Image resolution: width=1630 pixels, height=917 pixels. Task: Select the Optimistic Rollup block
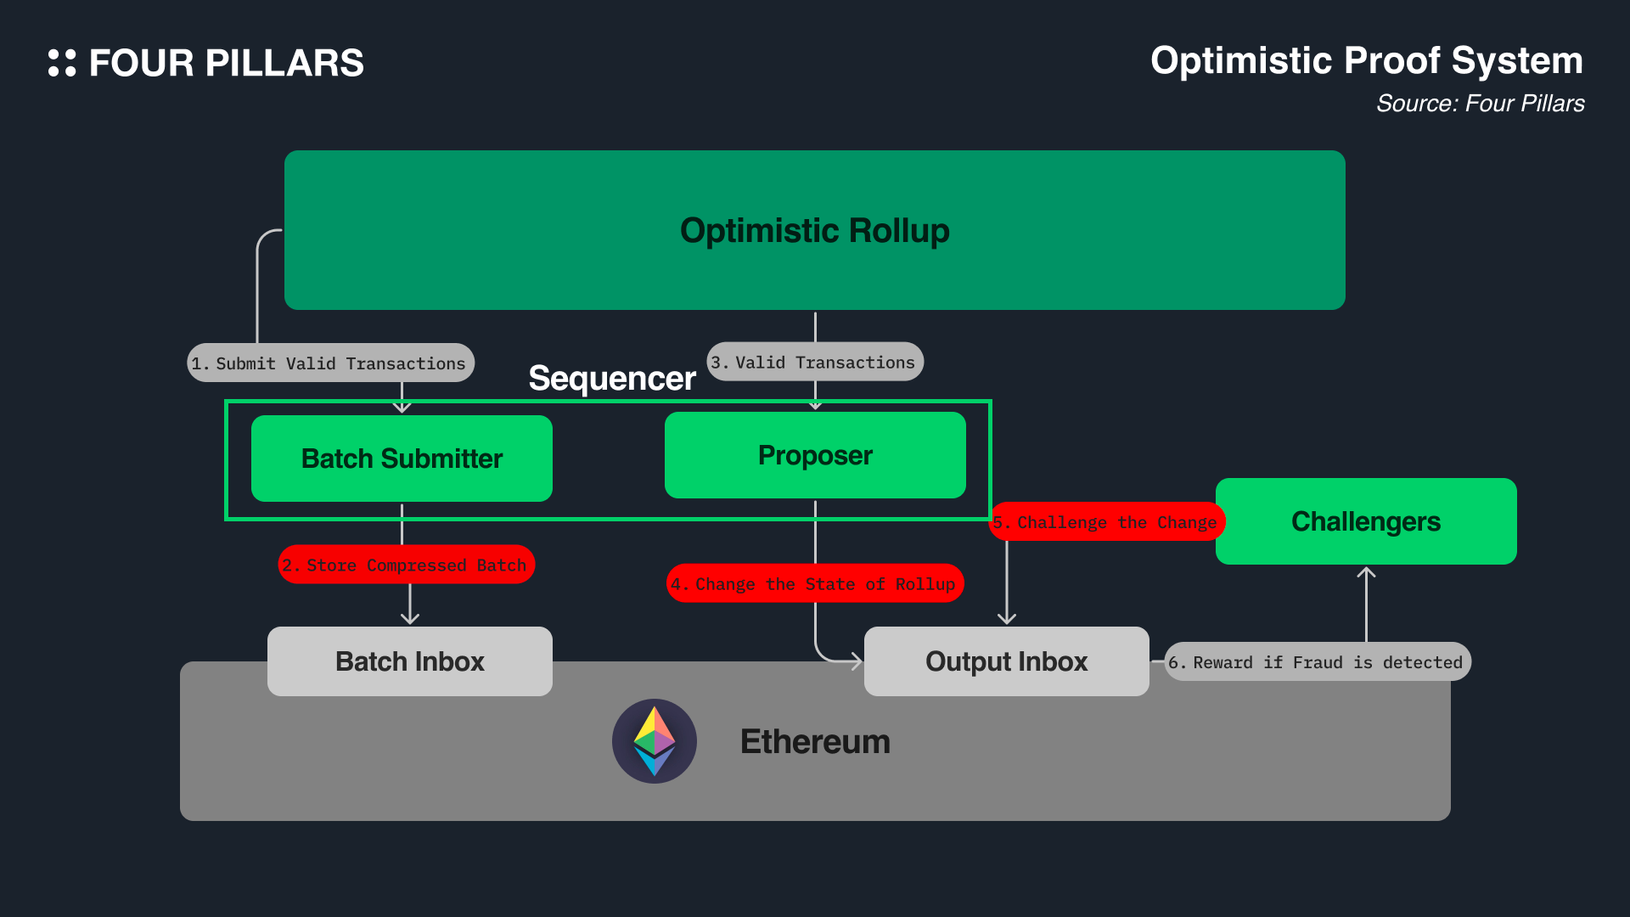[x=814, y=230]
